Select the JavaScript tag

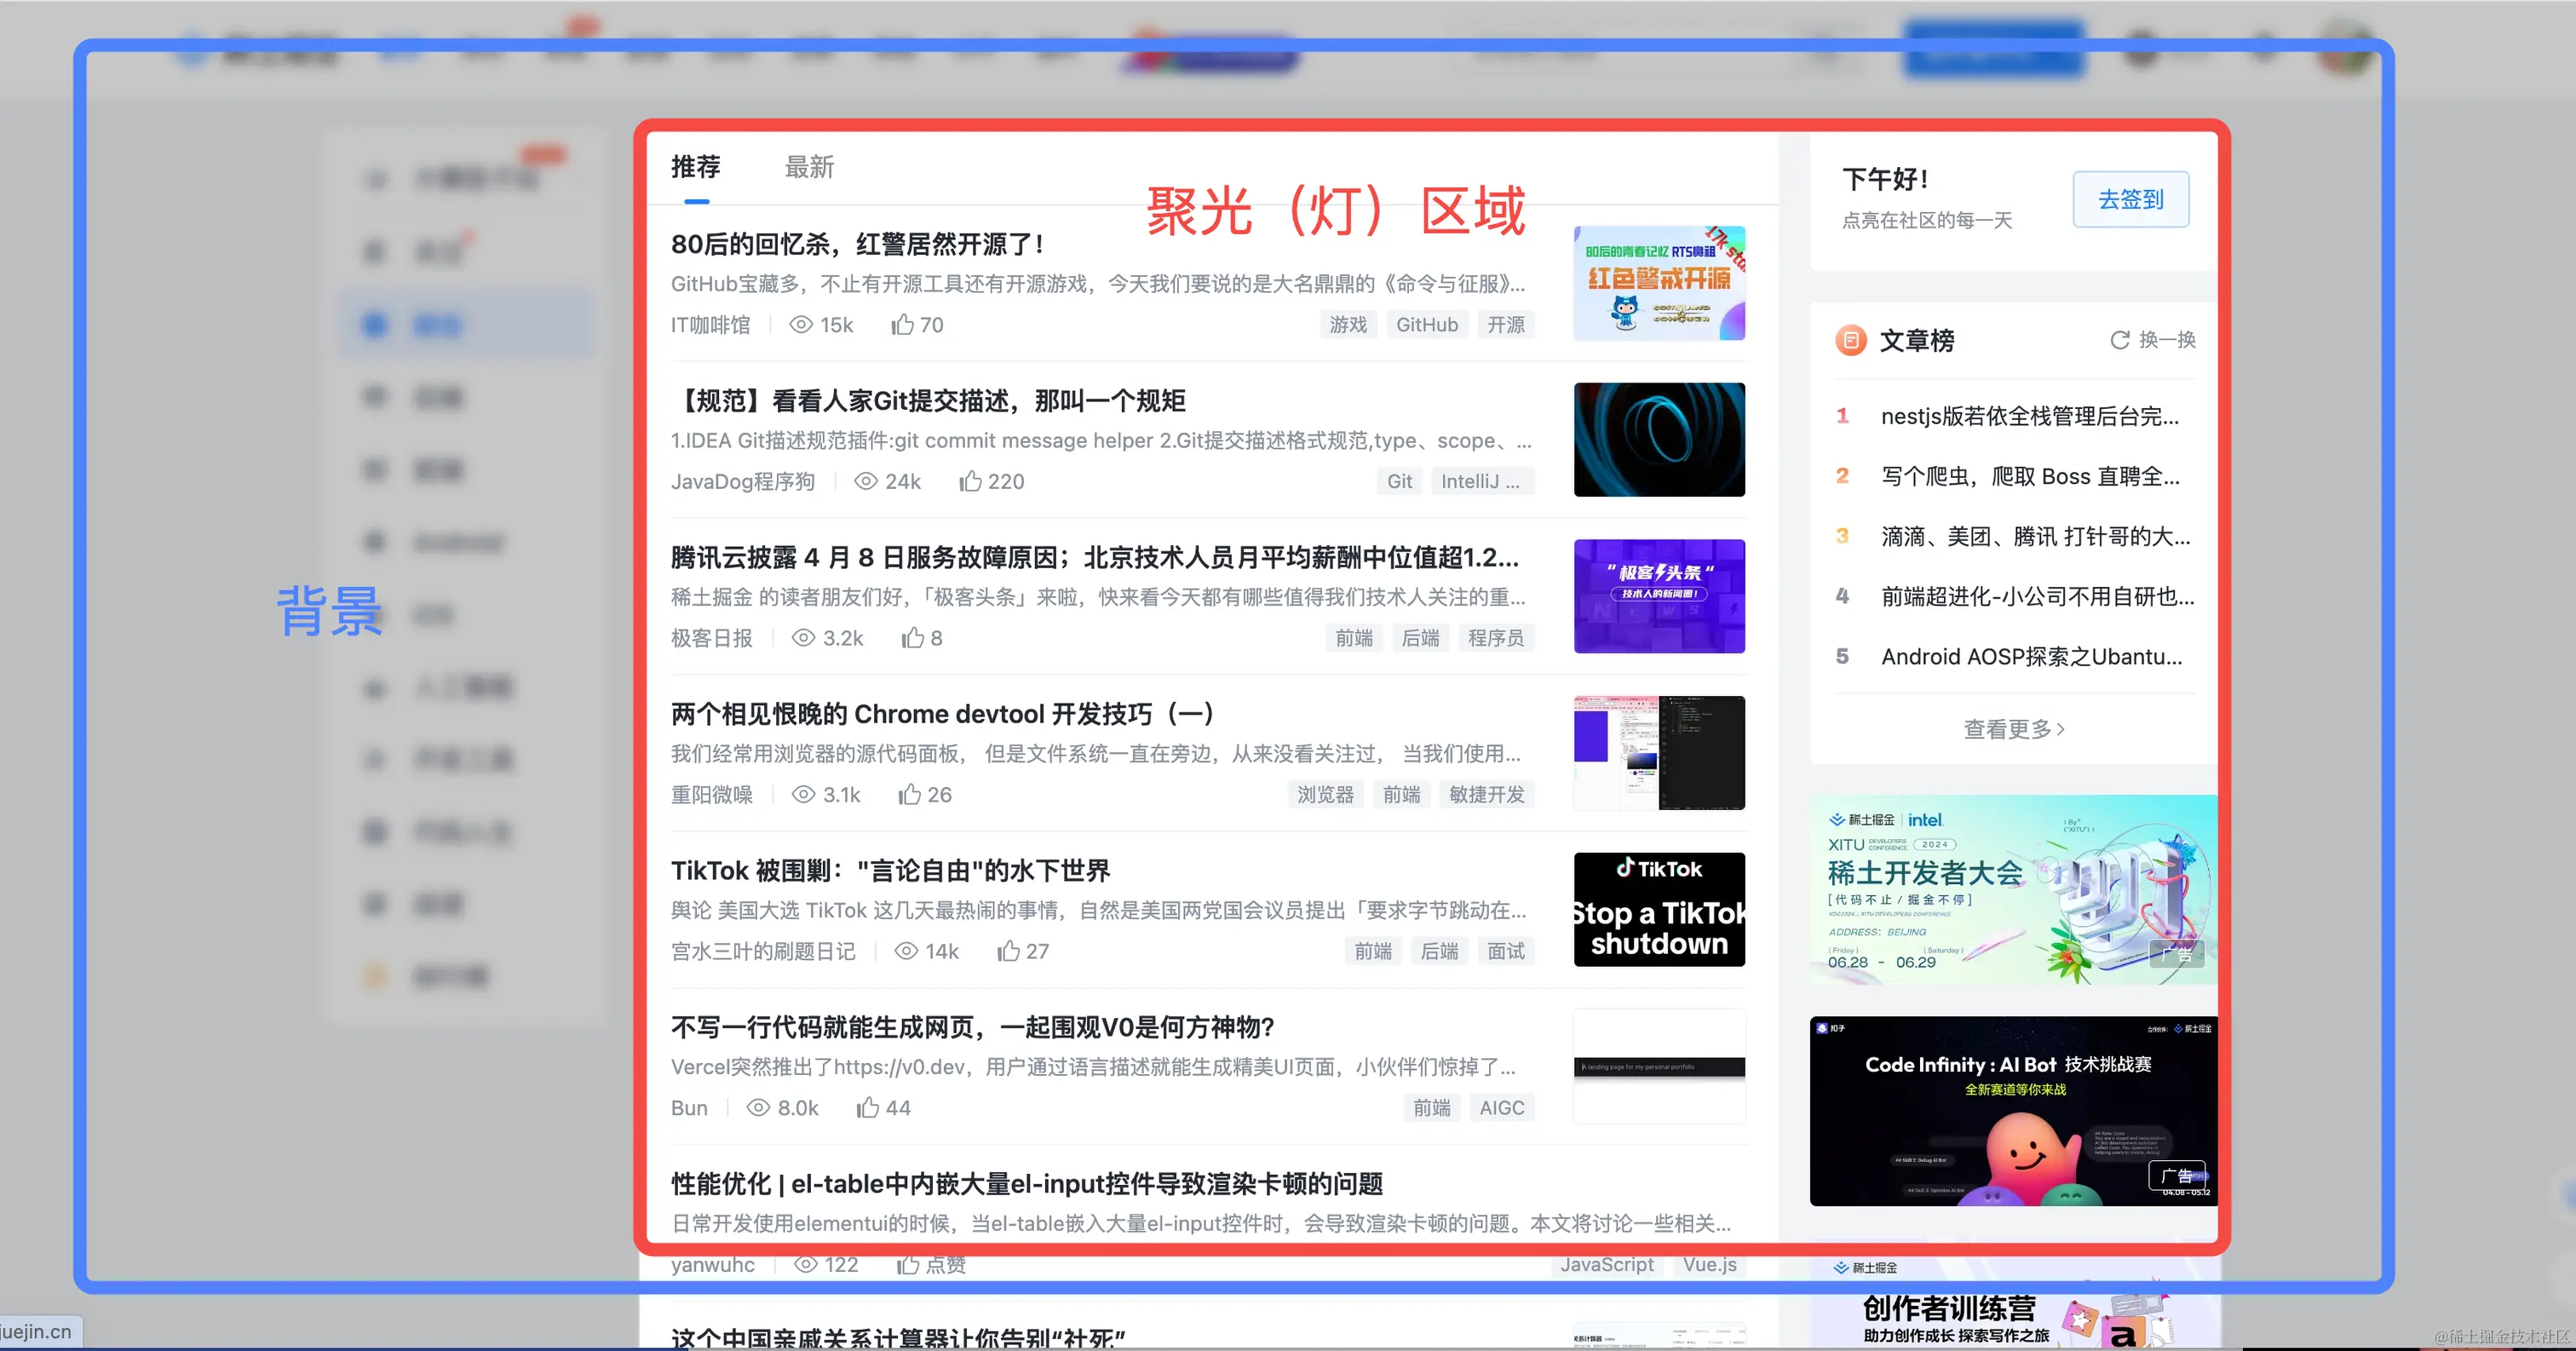(1606, 1265)
